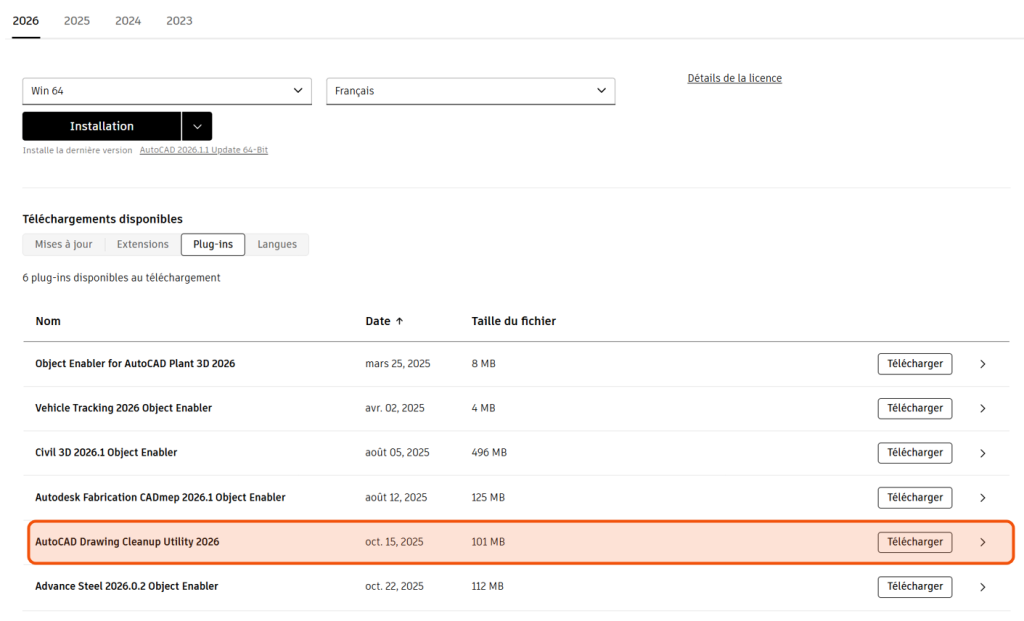This screenshot has height=621, width=1024.
Task: Click Vehicle Tracking 2026 Object Enabler name
Action: point(123,408)
